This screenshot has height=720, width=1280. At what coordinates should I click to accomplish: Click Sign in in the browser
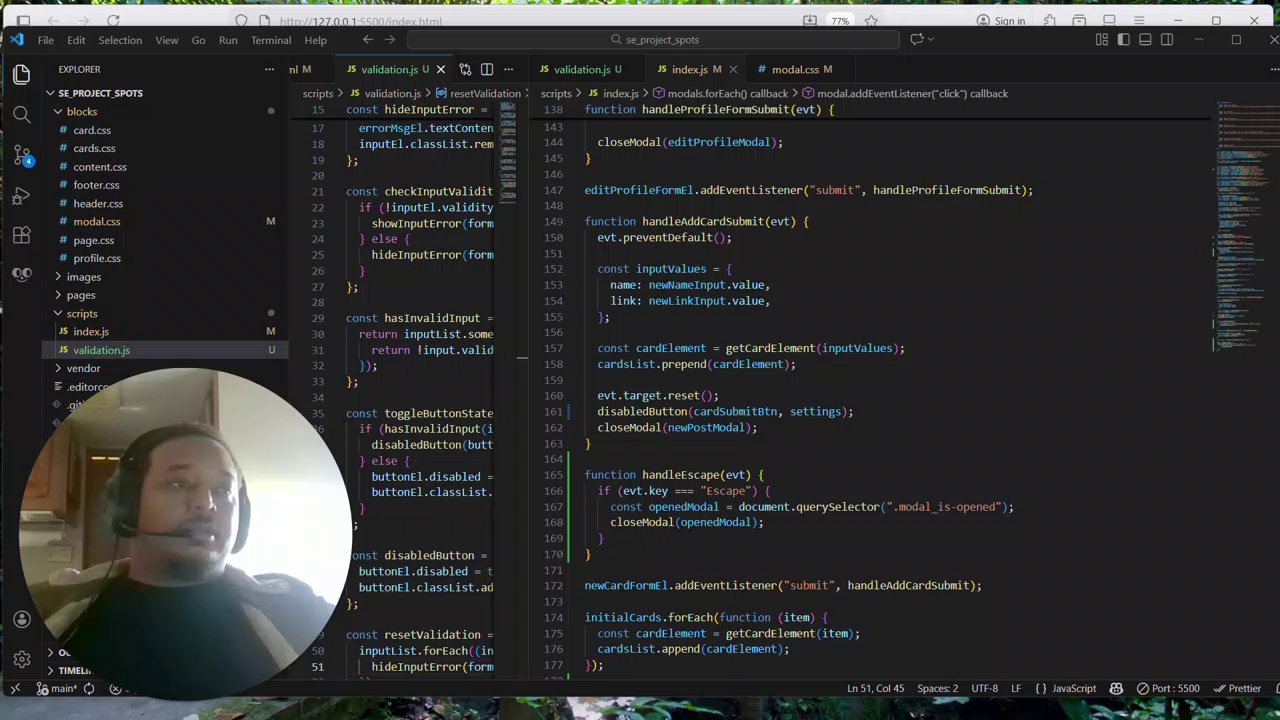pos(1000,21)
